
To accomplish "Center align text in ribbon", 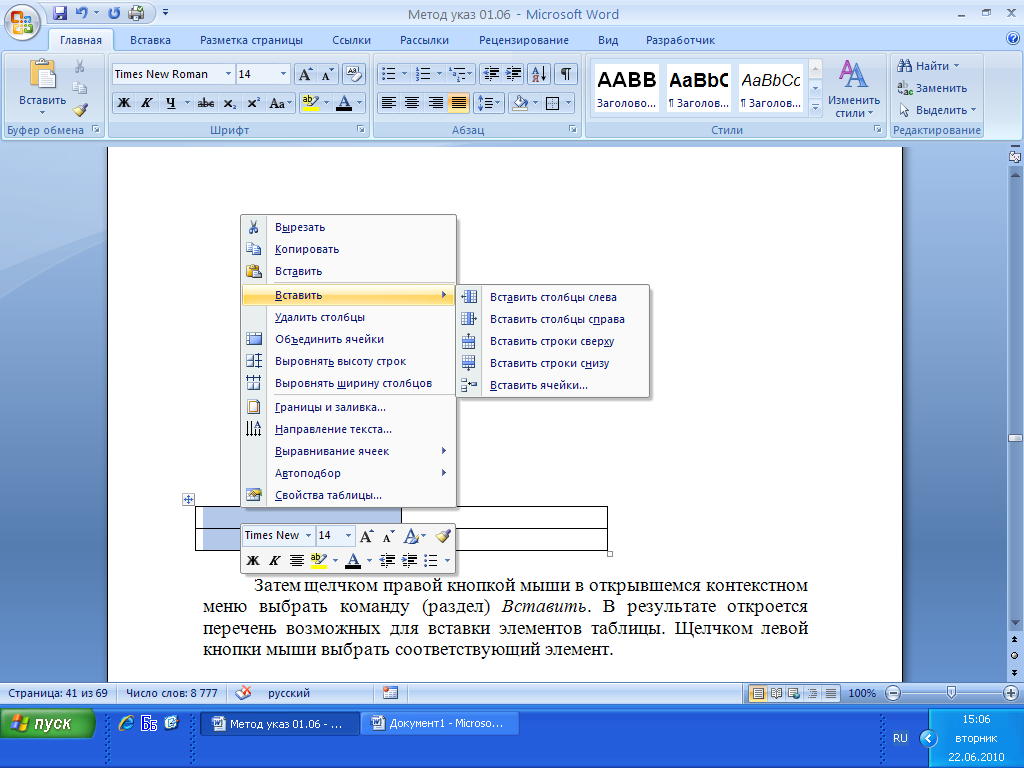I will pos(412,103).
